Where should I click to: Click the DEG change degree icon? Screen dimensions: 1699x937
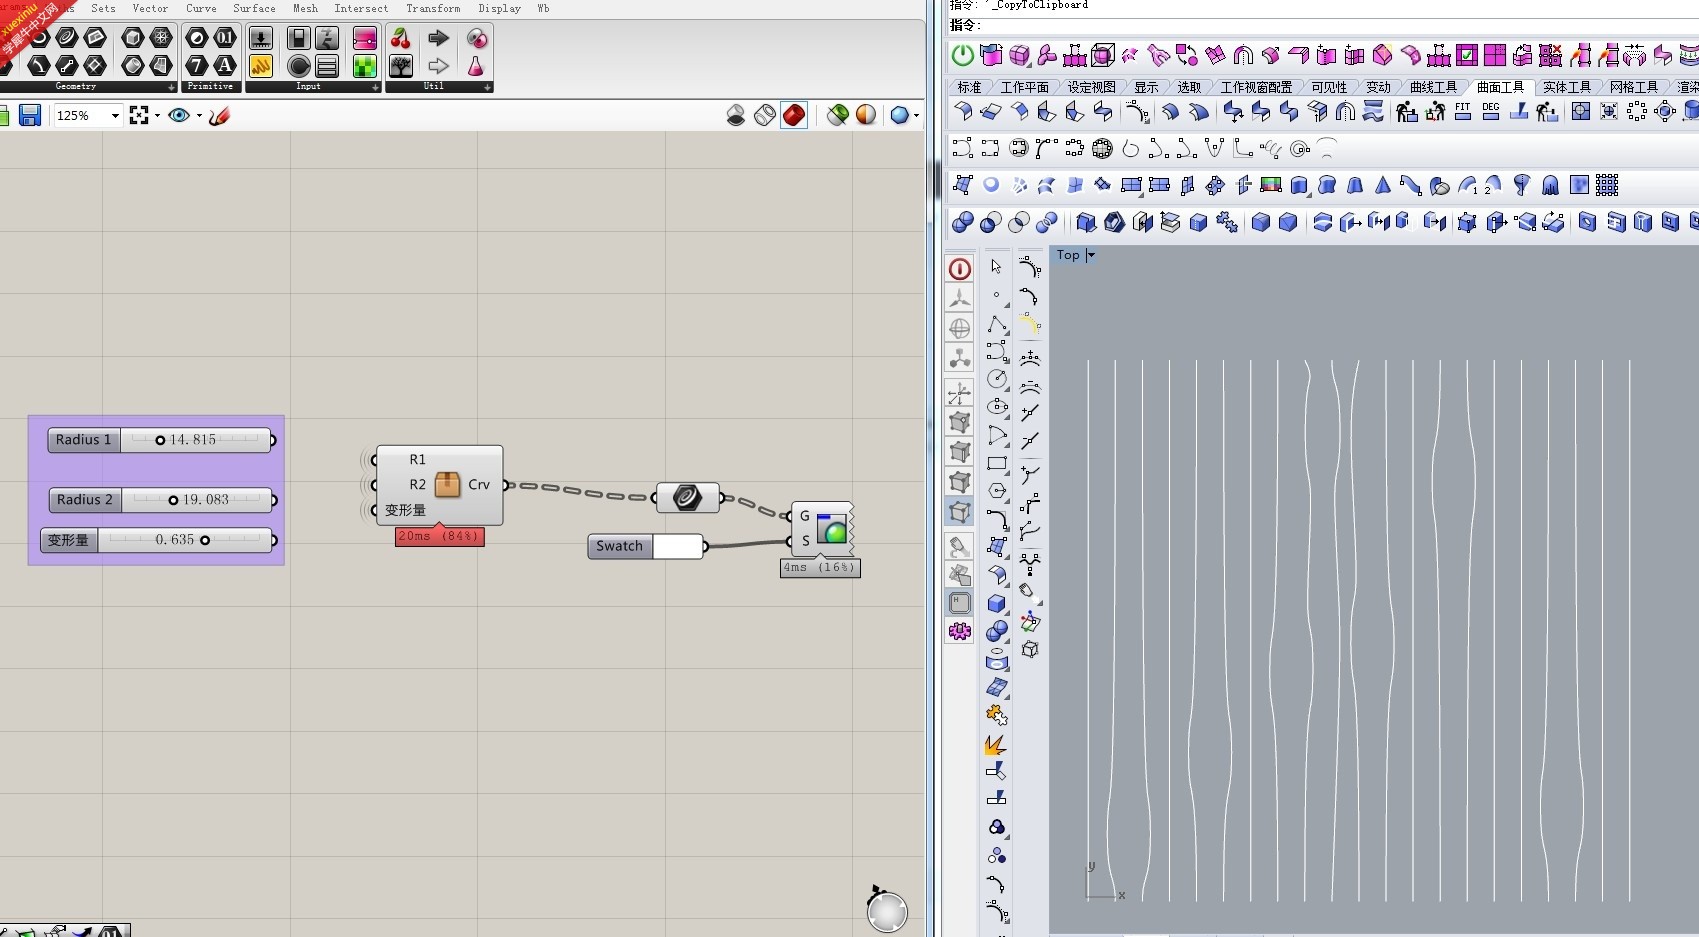click(1491, 111)
